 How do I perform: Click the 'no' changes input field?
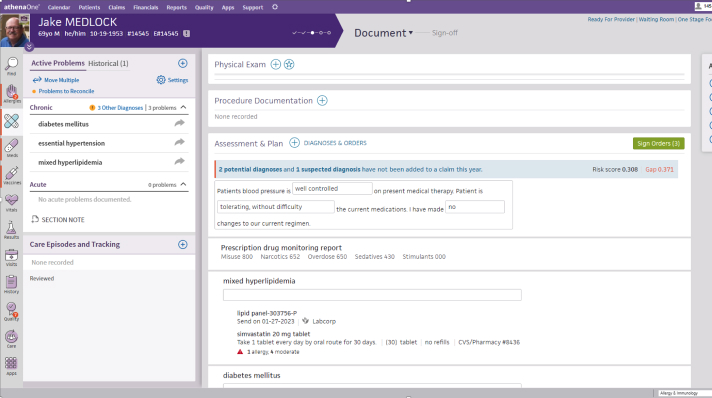click(x=475, y=207)
